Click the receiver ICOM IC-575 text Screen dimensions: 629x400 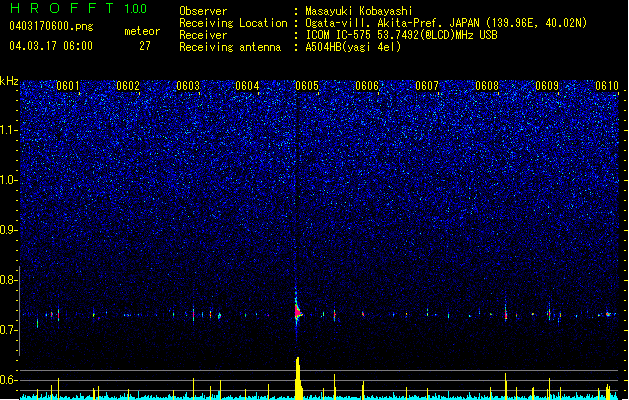(x=401, y=35)
